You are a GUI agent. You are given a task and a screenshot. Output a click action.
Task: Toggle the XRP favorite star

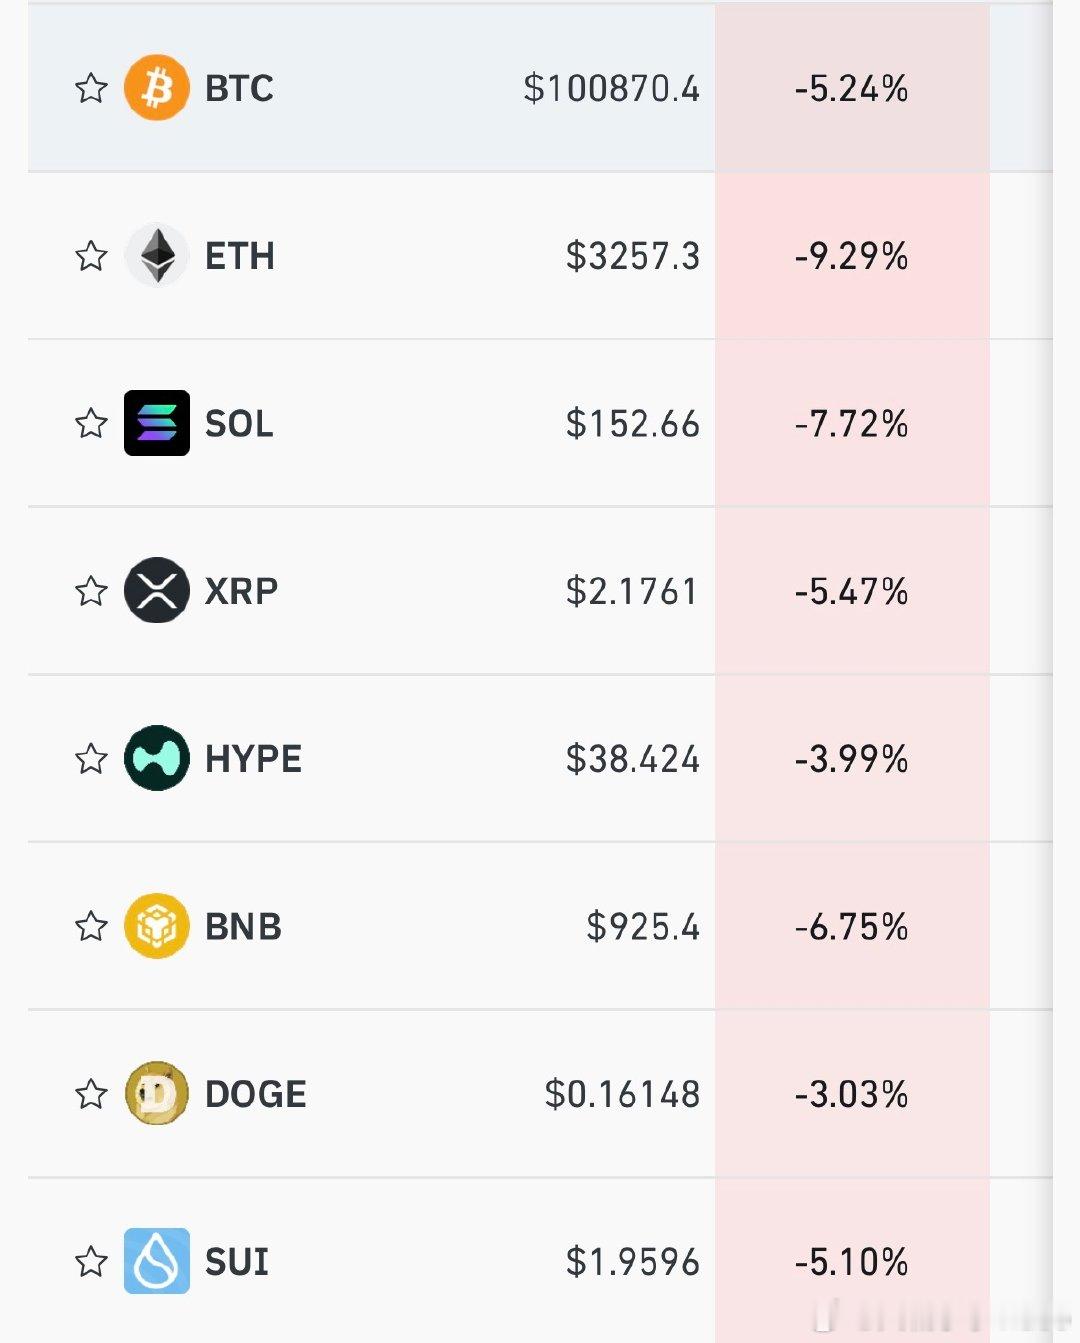pos(91,591)
